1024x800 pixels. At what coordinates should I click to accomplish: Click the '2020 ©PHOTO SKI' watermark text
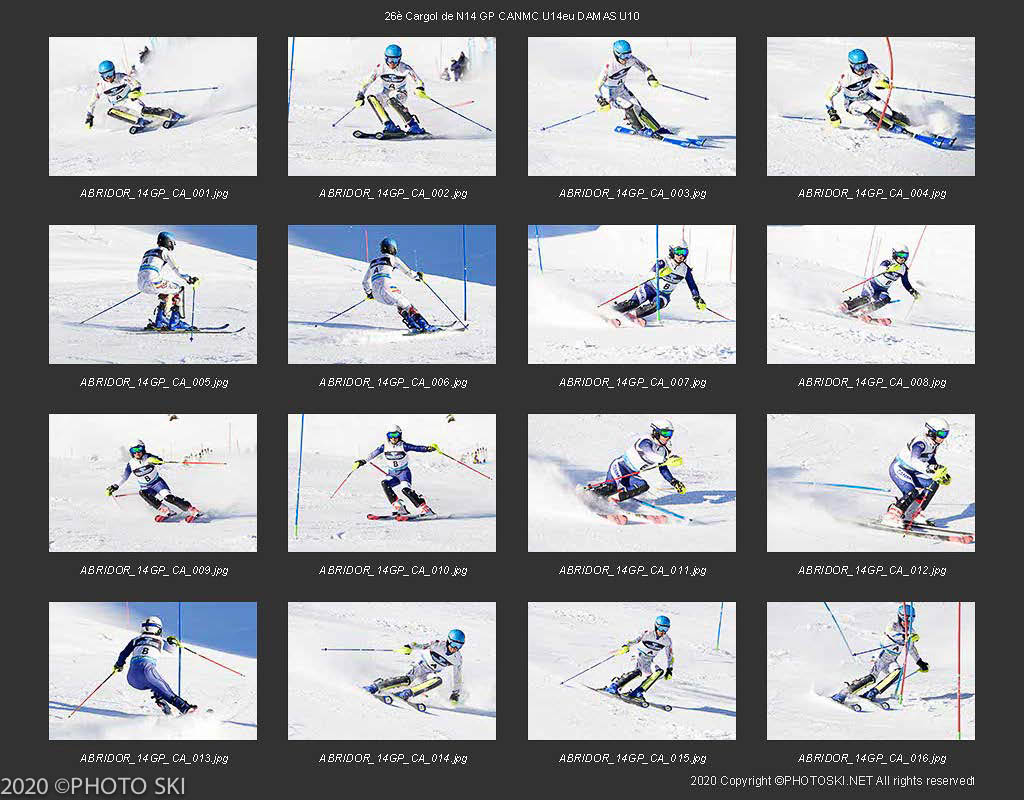pyautogui.click(x=93, y=786)
